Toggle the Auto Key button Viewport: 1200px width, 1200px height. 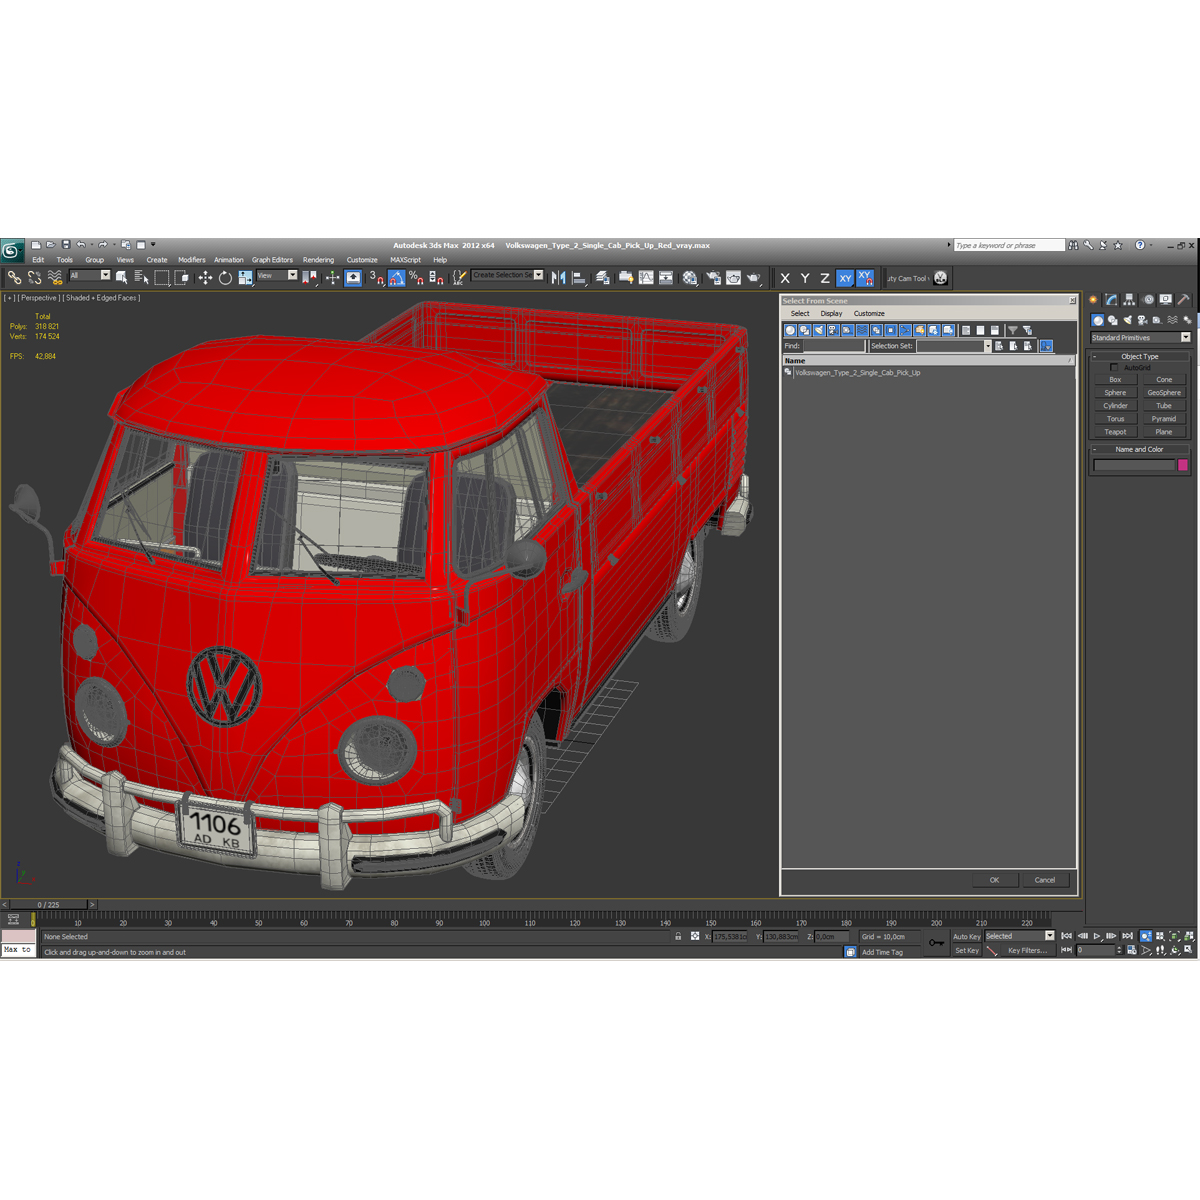click(966, 937)
